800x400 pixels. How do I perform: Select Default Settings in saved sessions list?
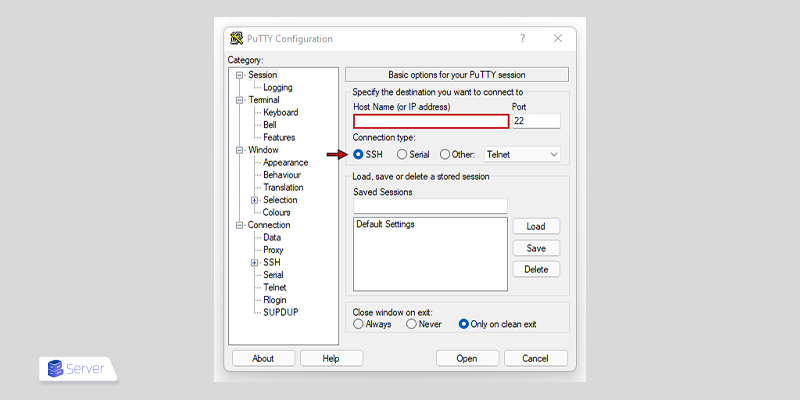tap(385, 224)
